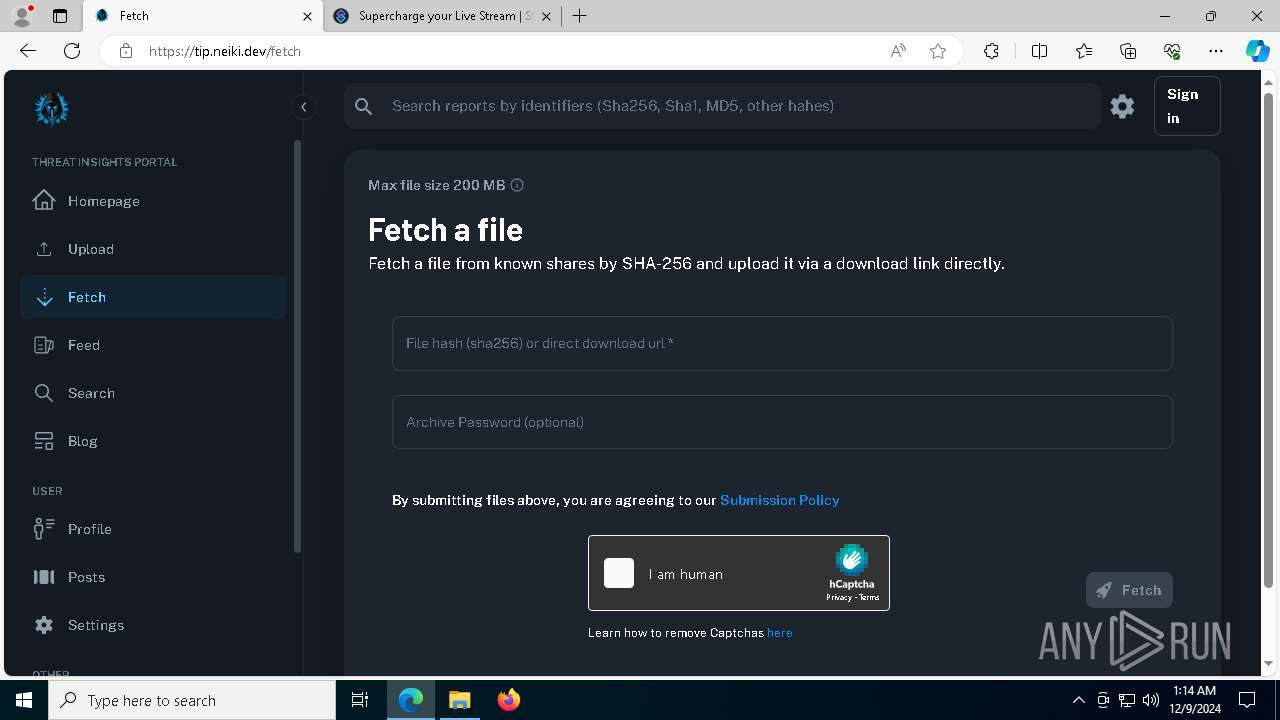
Task: Open Feed page in sidebar
Action: pos(153,345)
